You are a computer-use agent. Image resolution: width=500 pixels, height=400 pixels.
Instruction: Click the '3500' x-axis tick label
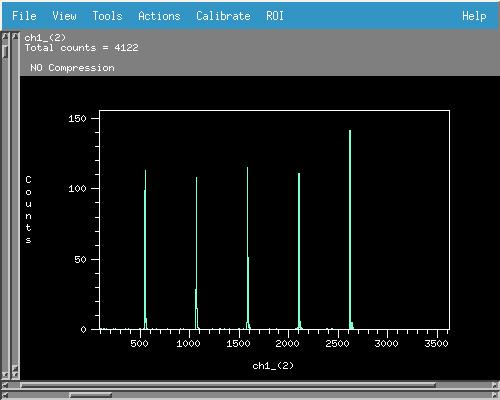436,343
